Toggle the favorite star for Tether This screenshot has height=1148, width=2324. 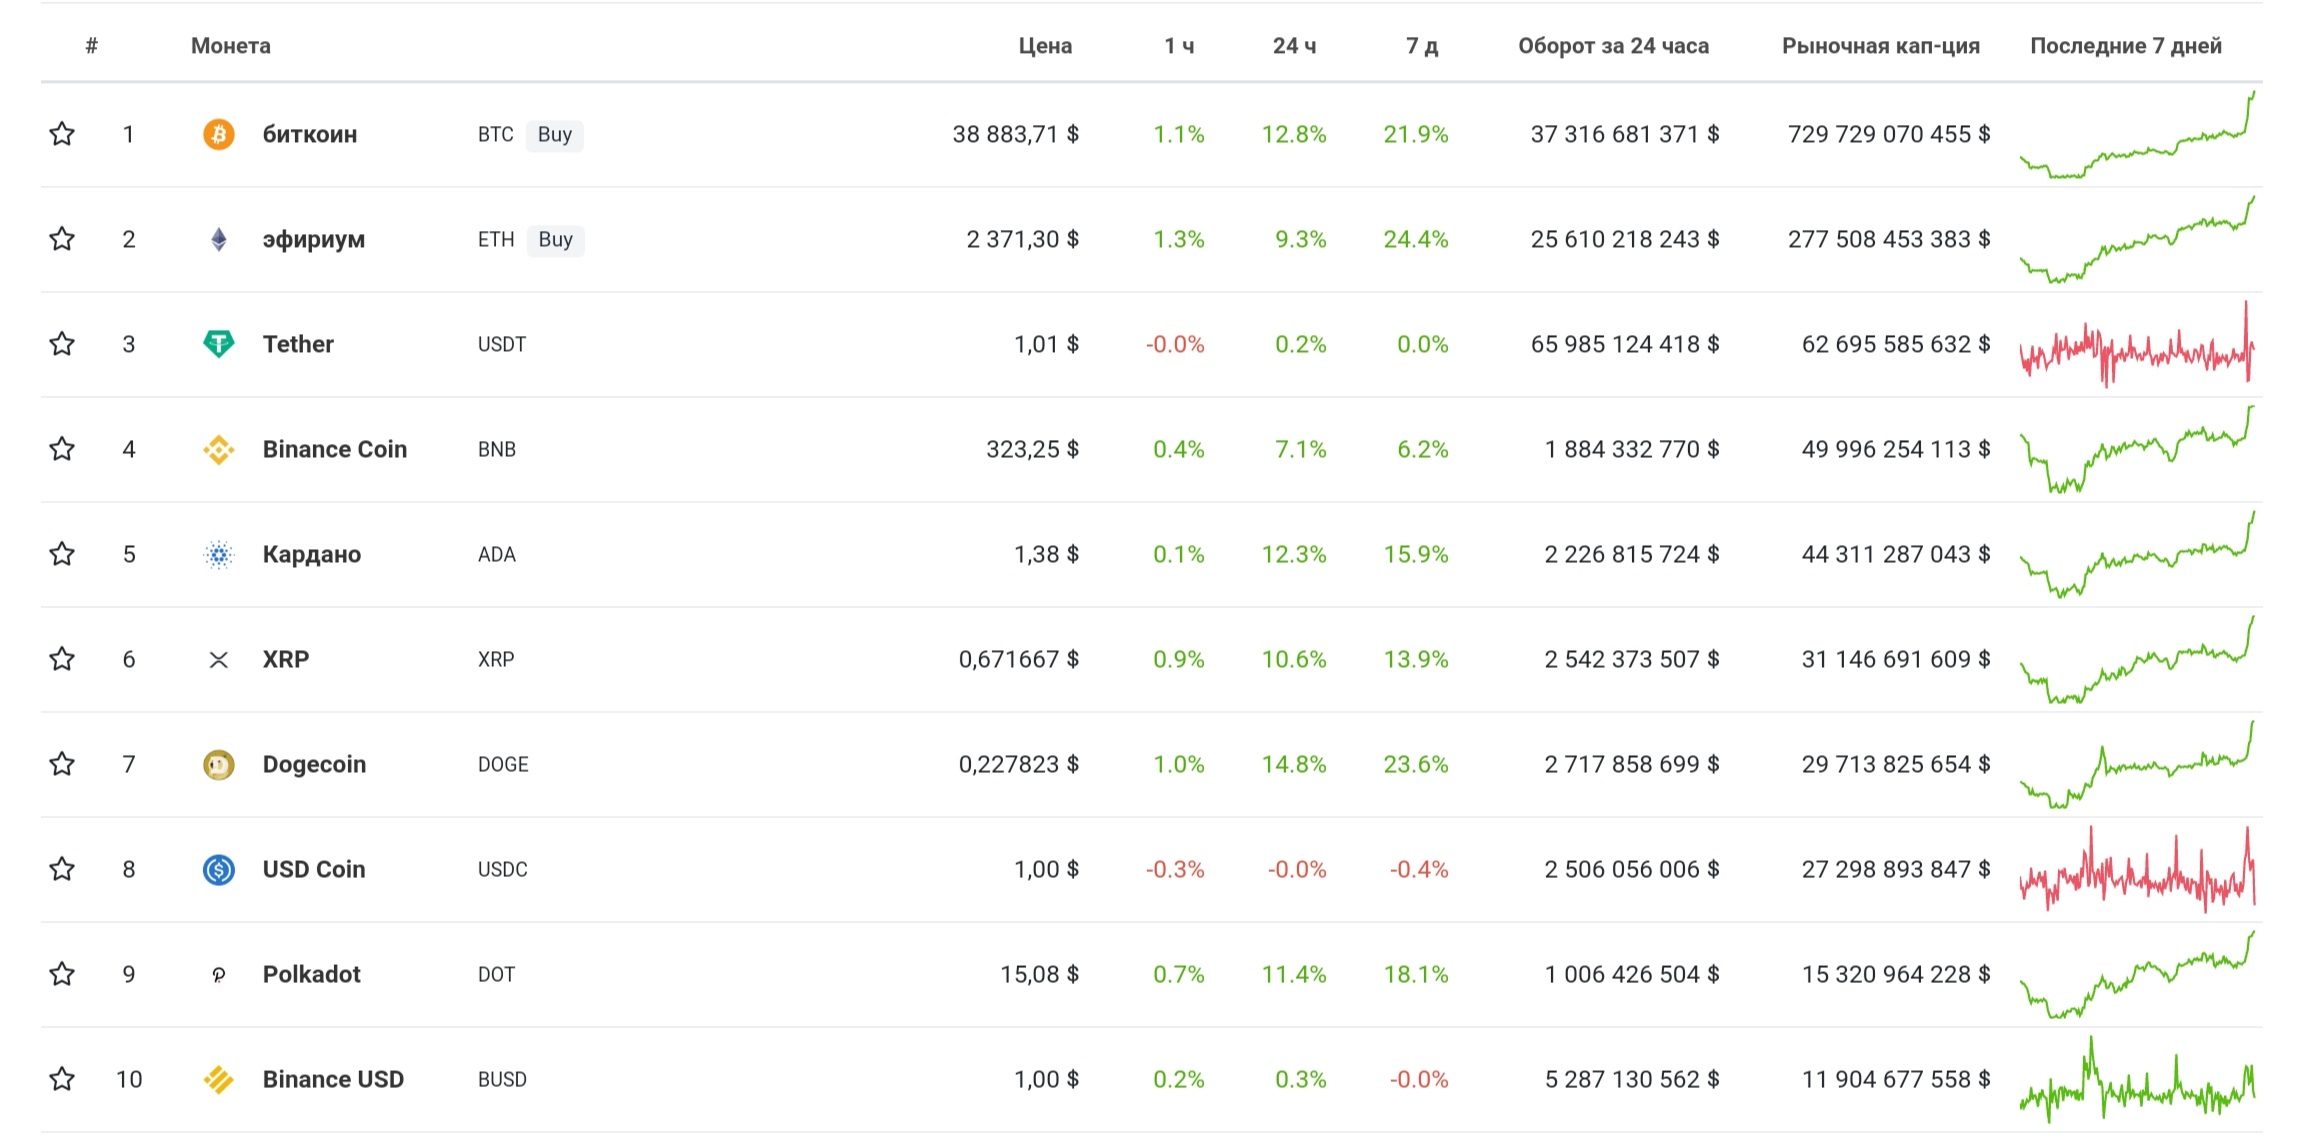click(62, 344)
